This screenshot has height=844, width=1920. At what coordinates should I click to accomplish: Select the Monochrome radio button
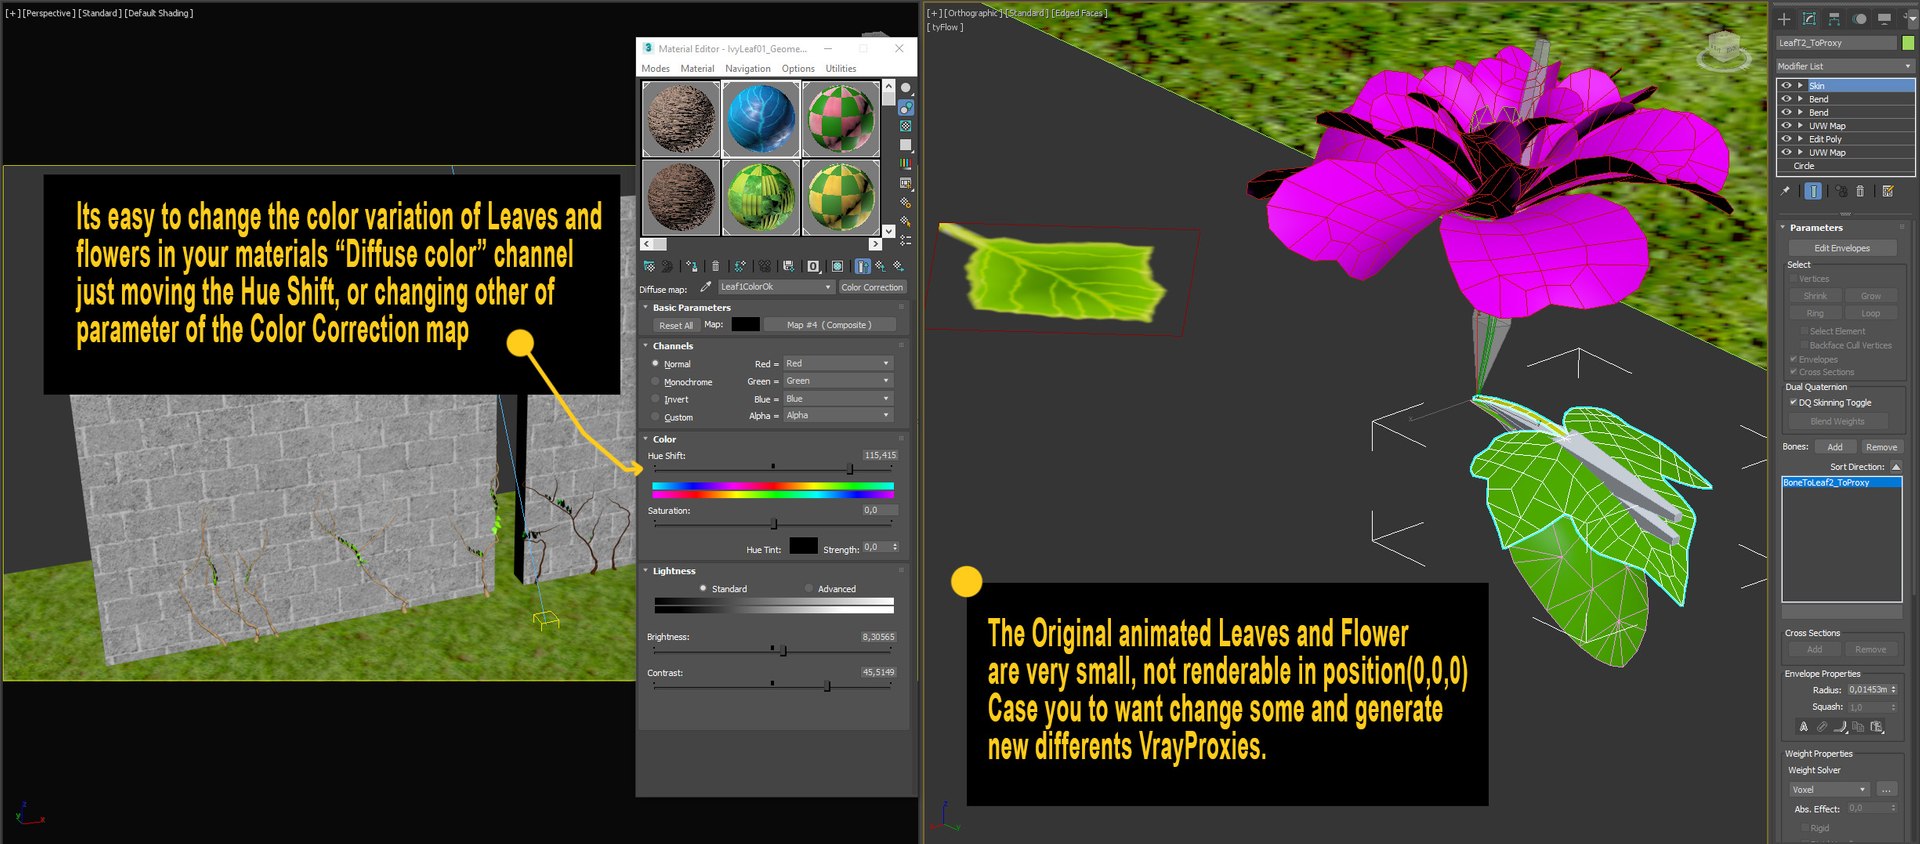point(655,382)
